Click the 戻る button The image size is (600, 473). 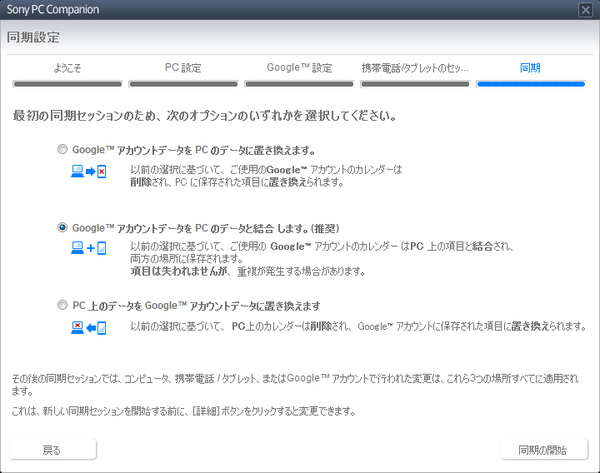coord(52,449)
